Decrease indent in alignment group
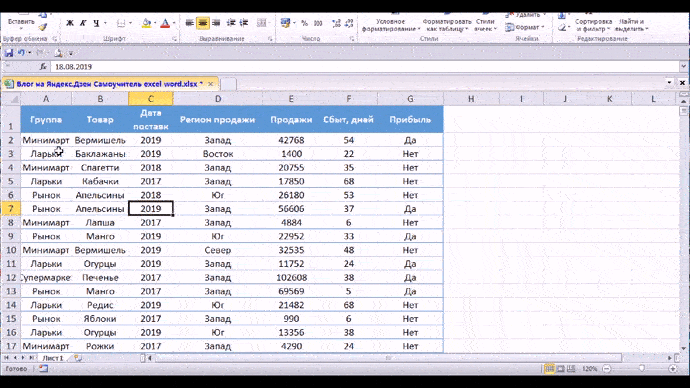 (x=231, y=23)
